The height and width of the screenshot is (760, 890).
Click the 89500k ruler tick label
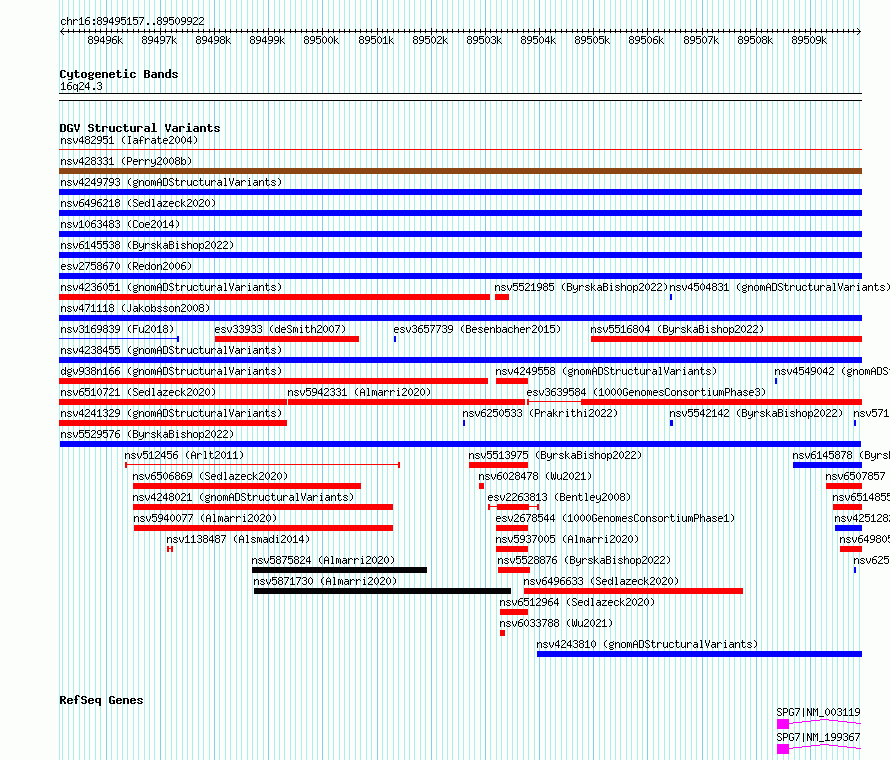pyautogui.click(x=321, y=40)
